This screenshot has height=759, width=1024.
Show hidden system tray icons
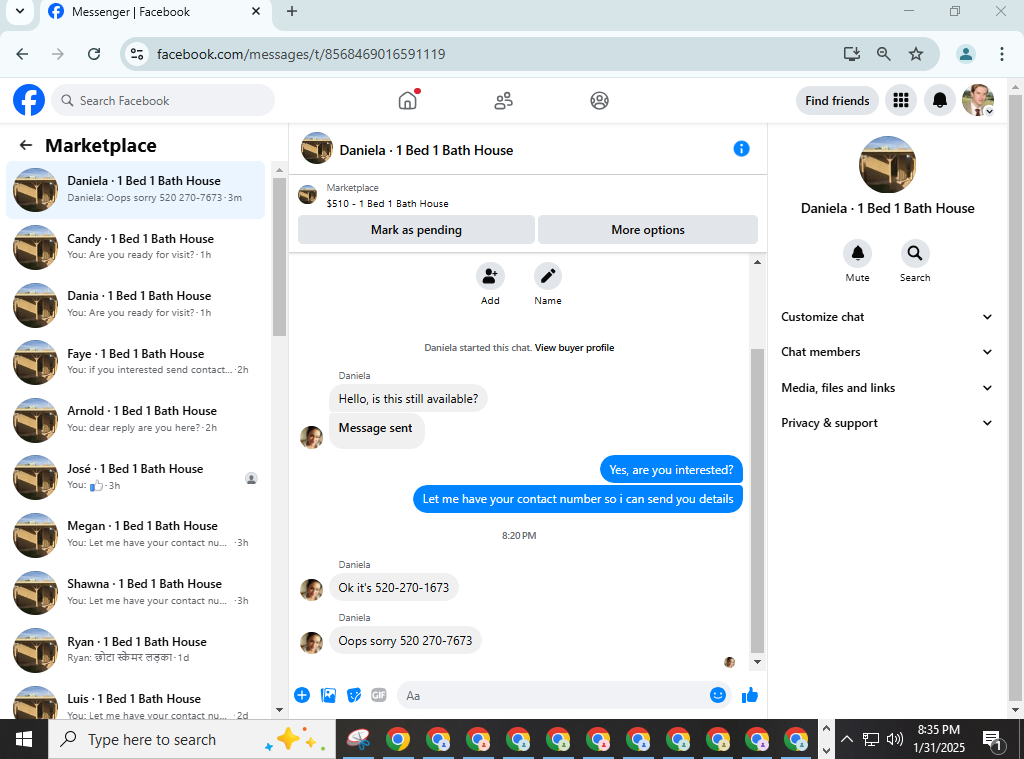click(846, 739)
